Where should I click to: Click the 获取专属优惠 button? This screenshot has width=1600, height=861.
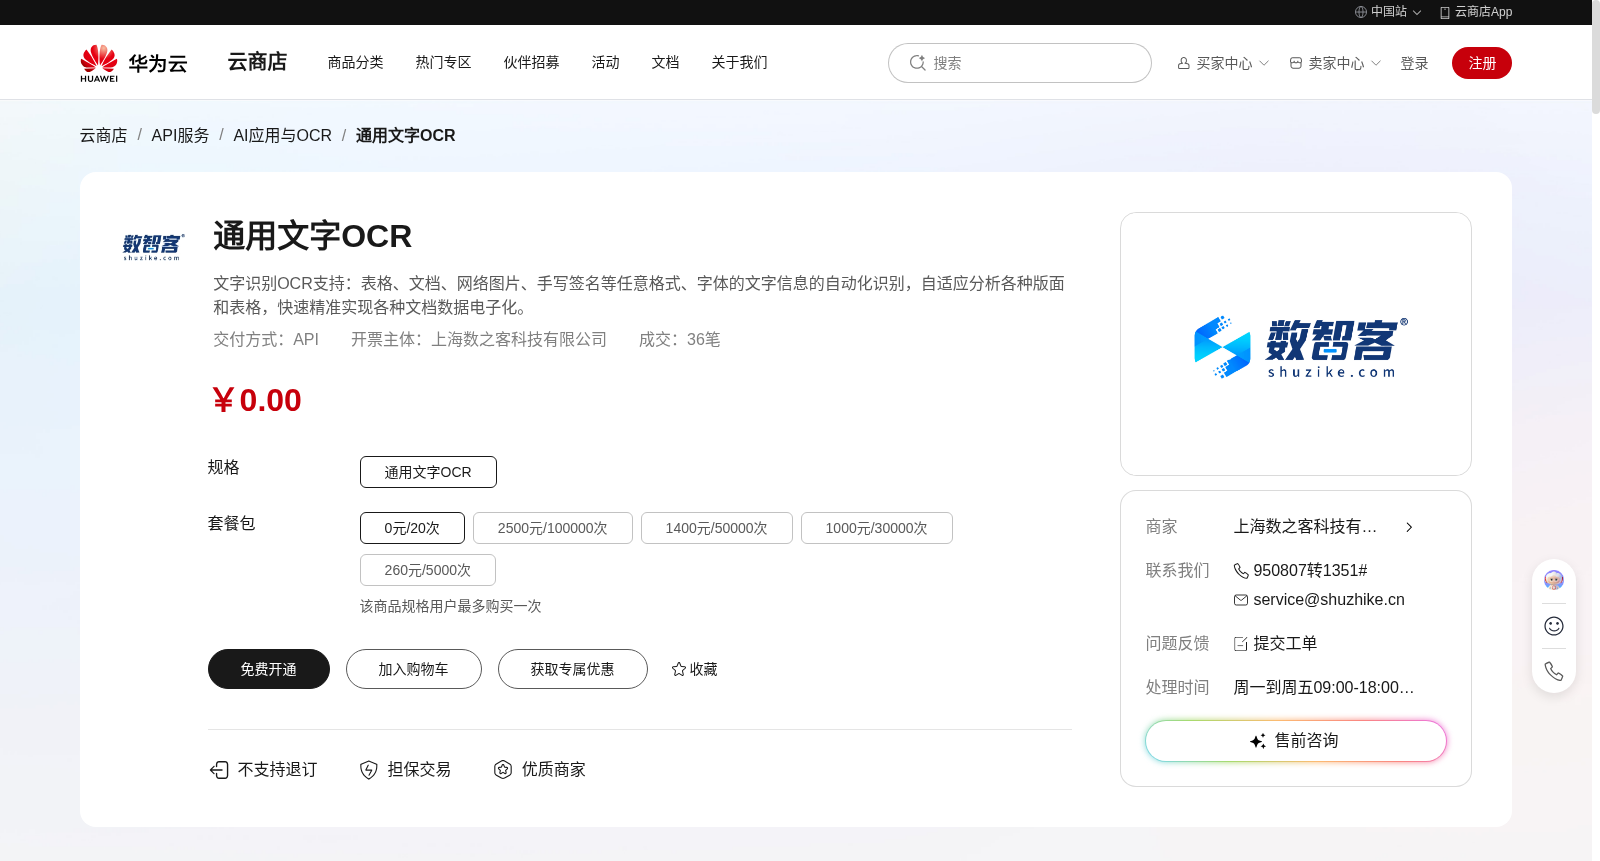click(x=573, y=669)
